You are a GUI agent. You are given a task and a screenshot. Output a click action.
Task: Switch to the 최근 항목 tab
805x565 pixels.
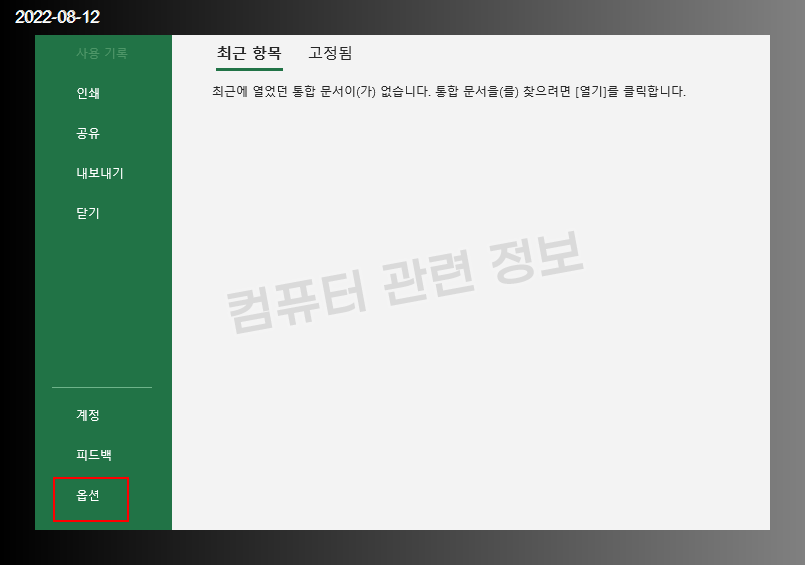[249, 53]
